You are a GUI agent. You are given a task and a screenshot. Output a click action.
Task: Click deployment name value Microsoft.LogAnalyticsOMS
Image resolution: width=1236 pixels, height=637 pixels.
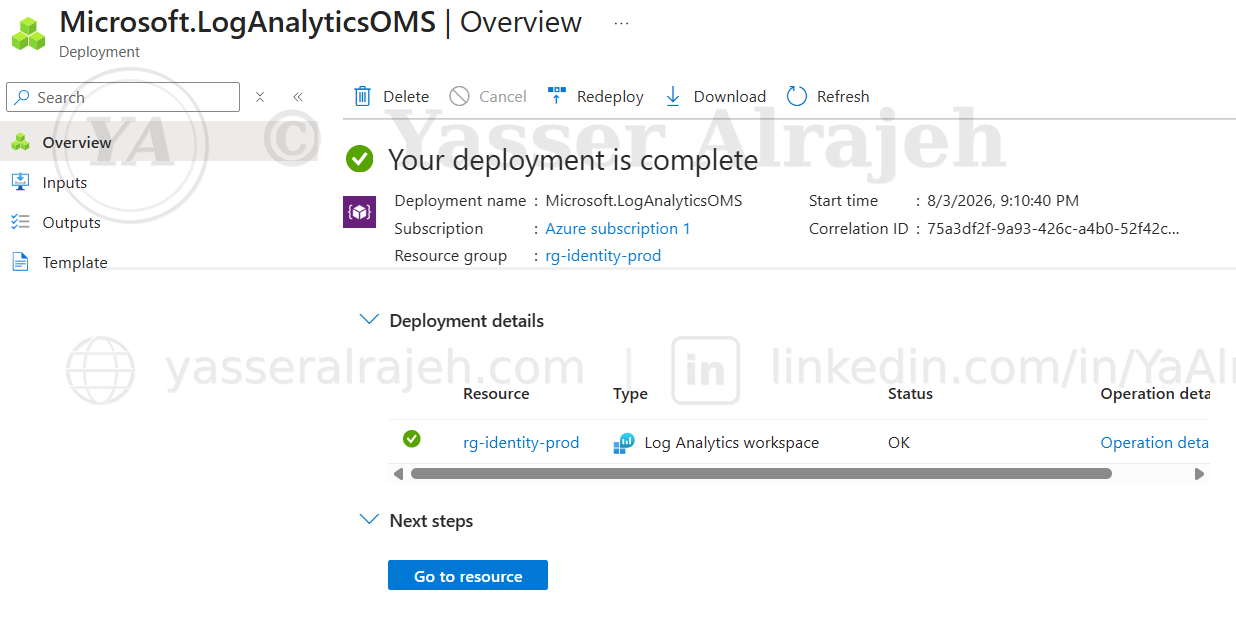pos(644,201)
